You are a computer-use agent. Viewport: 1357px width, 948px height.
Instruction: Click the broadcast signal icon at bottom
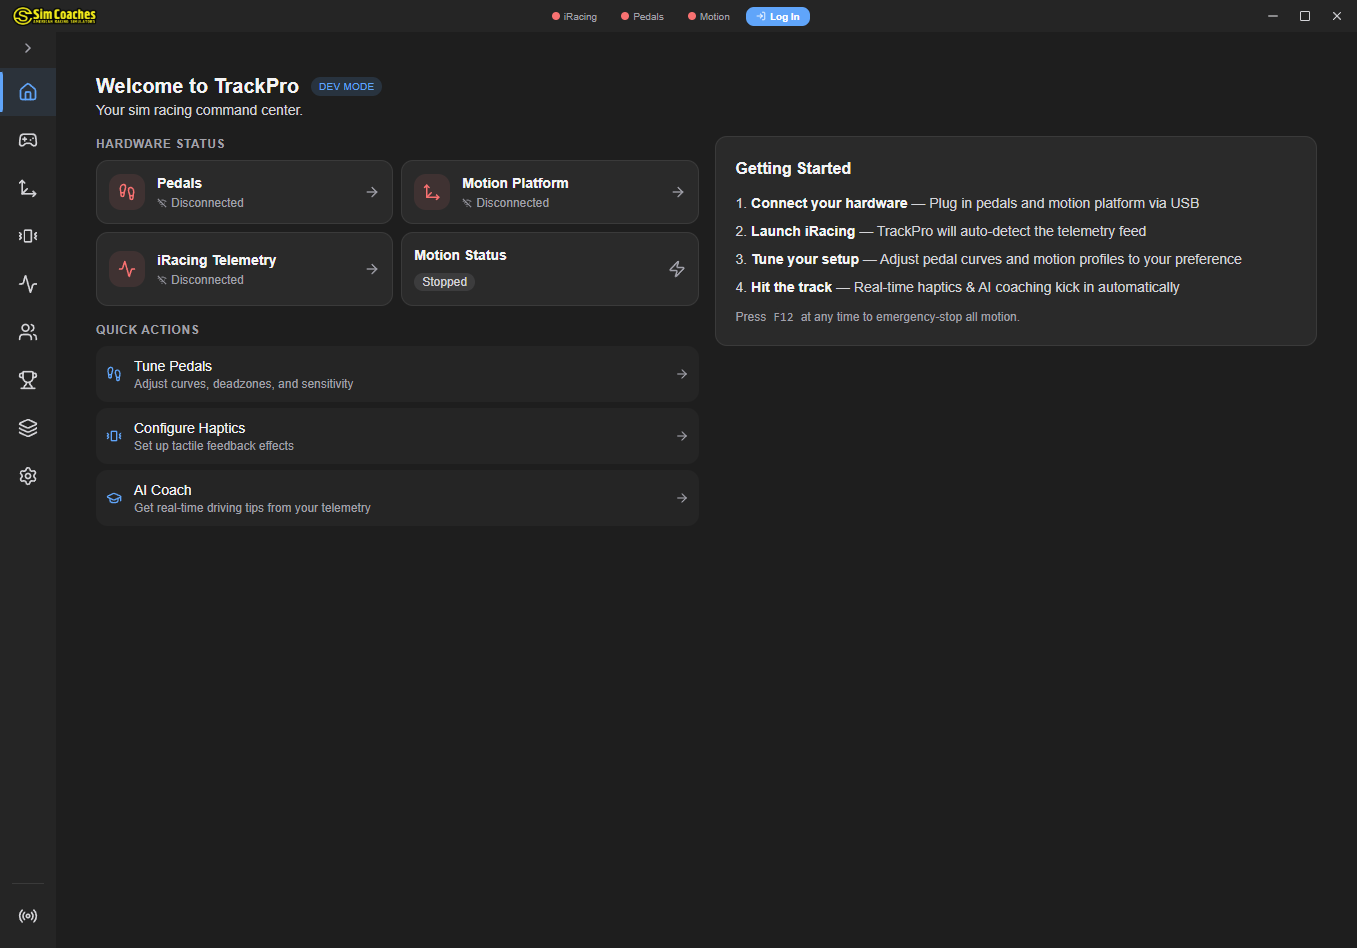[x=28, y=916]
